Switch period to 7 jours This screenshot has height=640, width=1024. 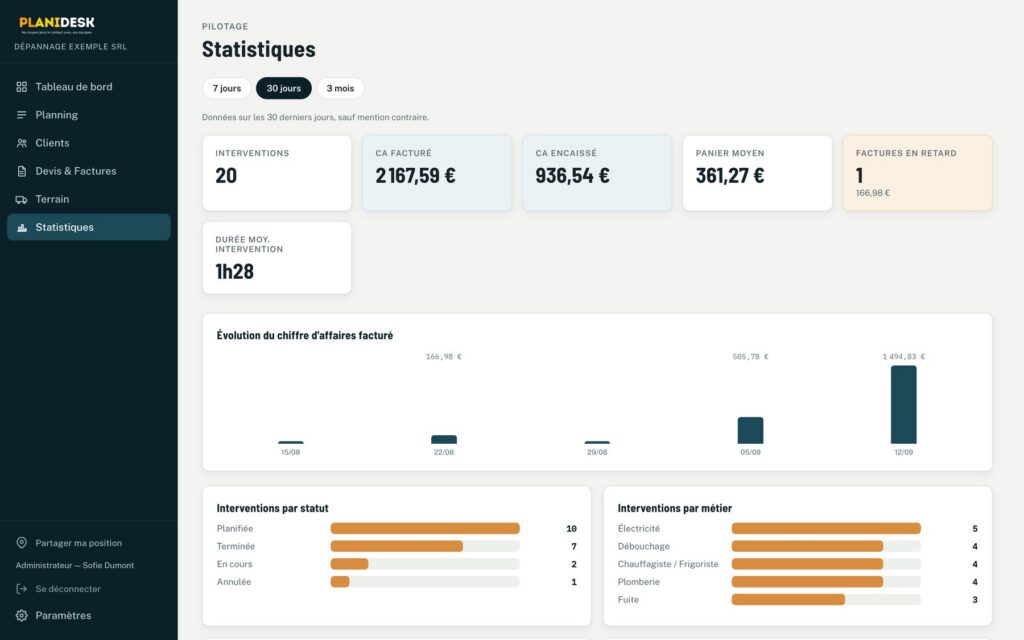227,88
